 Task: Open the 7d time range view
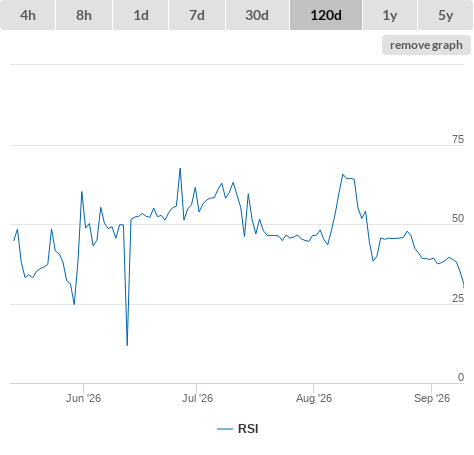click(x=197, y=15)
